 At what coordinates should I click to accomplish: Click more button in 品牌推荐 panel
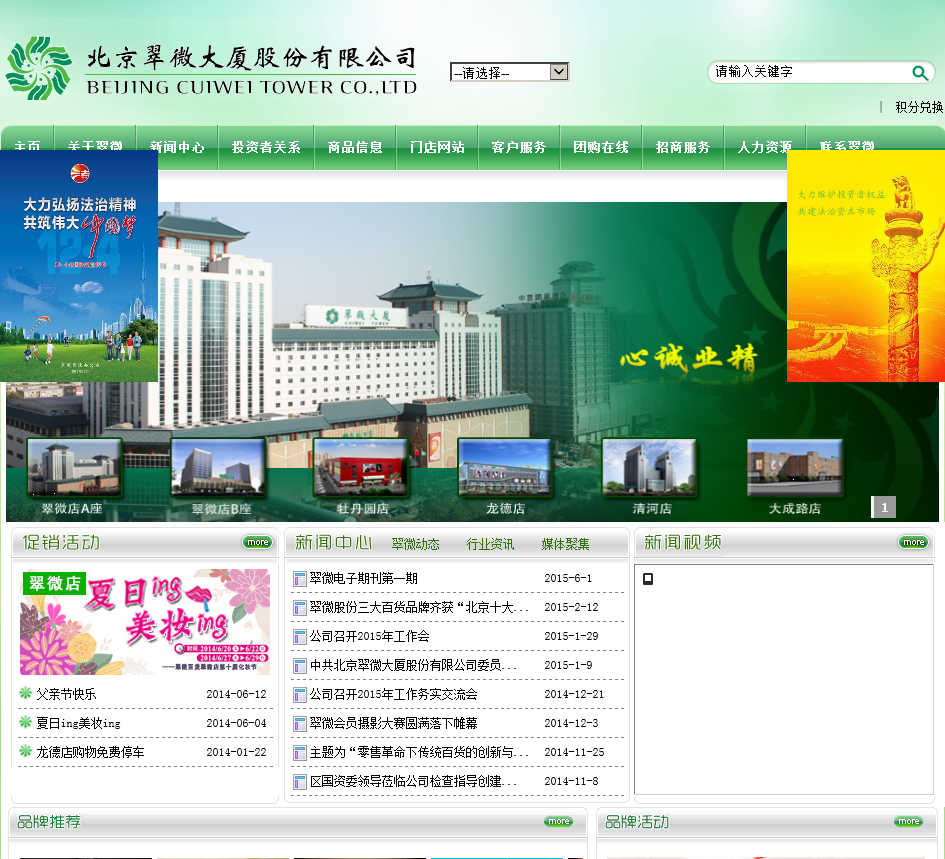coord(558,821)
